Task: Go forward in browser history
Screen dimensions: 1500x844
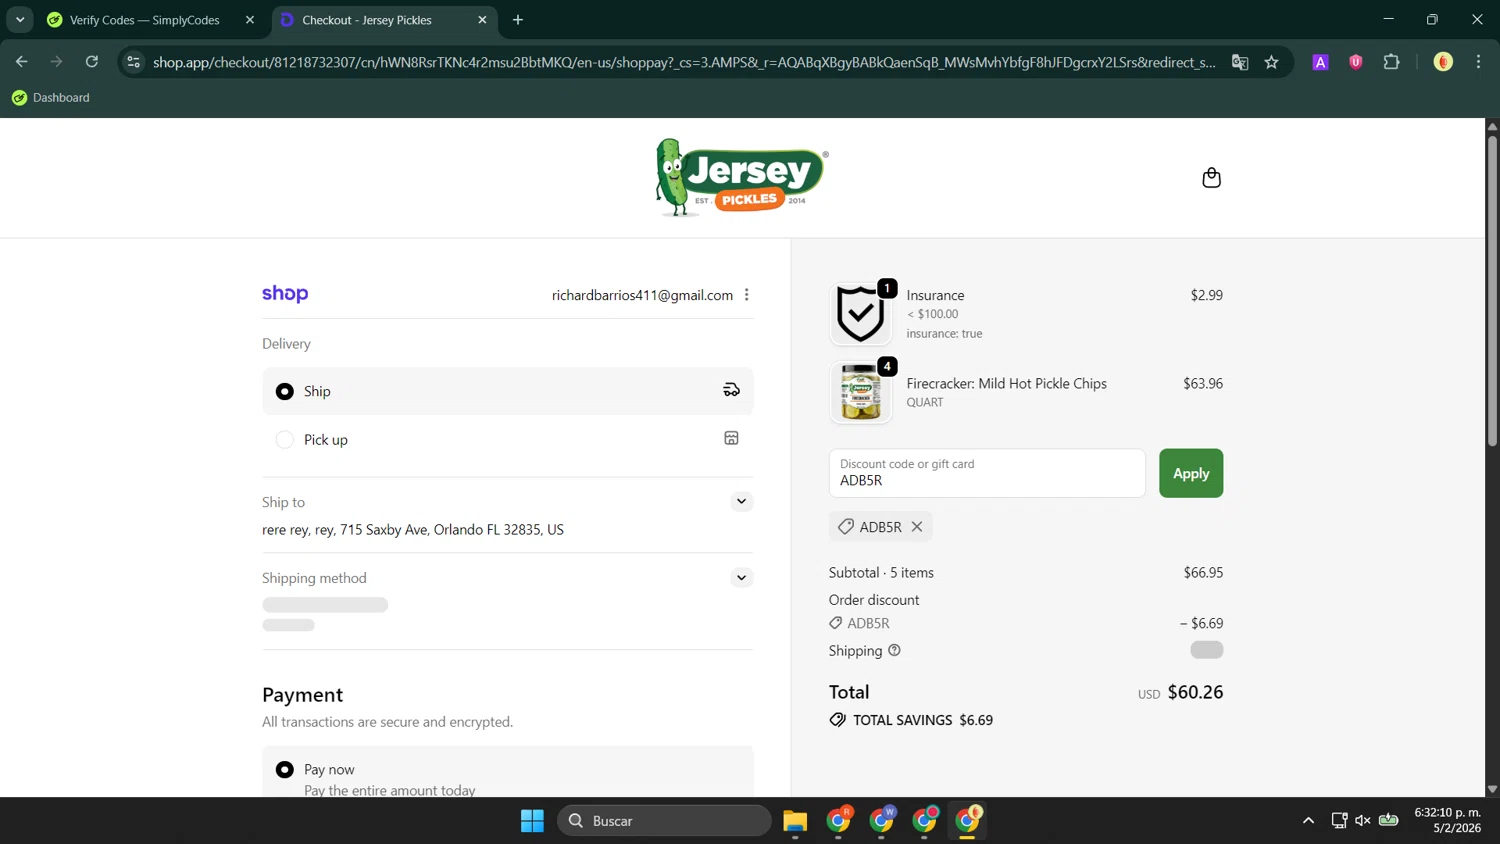Action: coord(56,62)
